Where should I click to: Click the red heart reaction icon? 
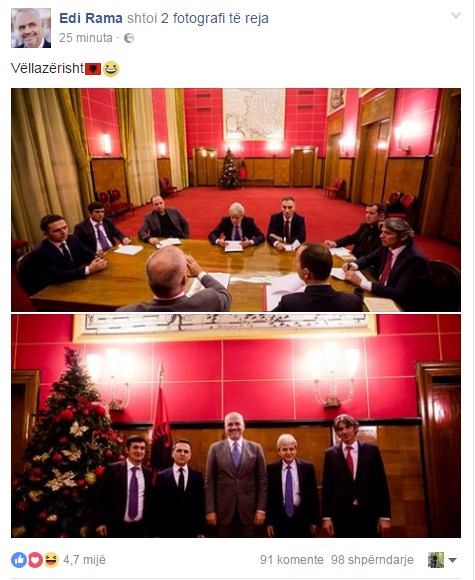click(35, 560)
